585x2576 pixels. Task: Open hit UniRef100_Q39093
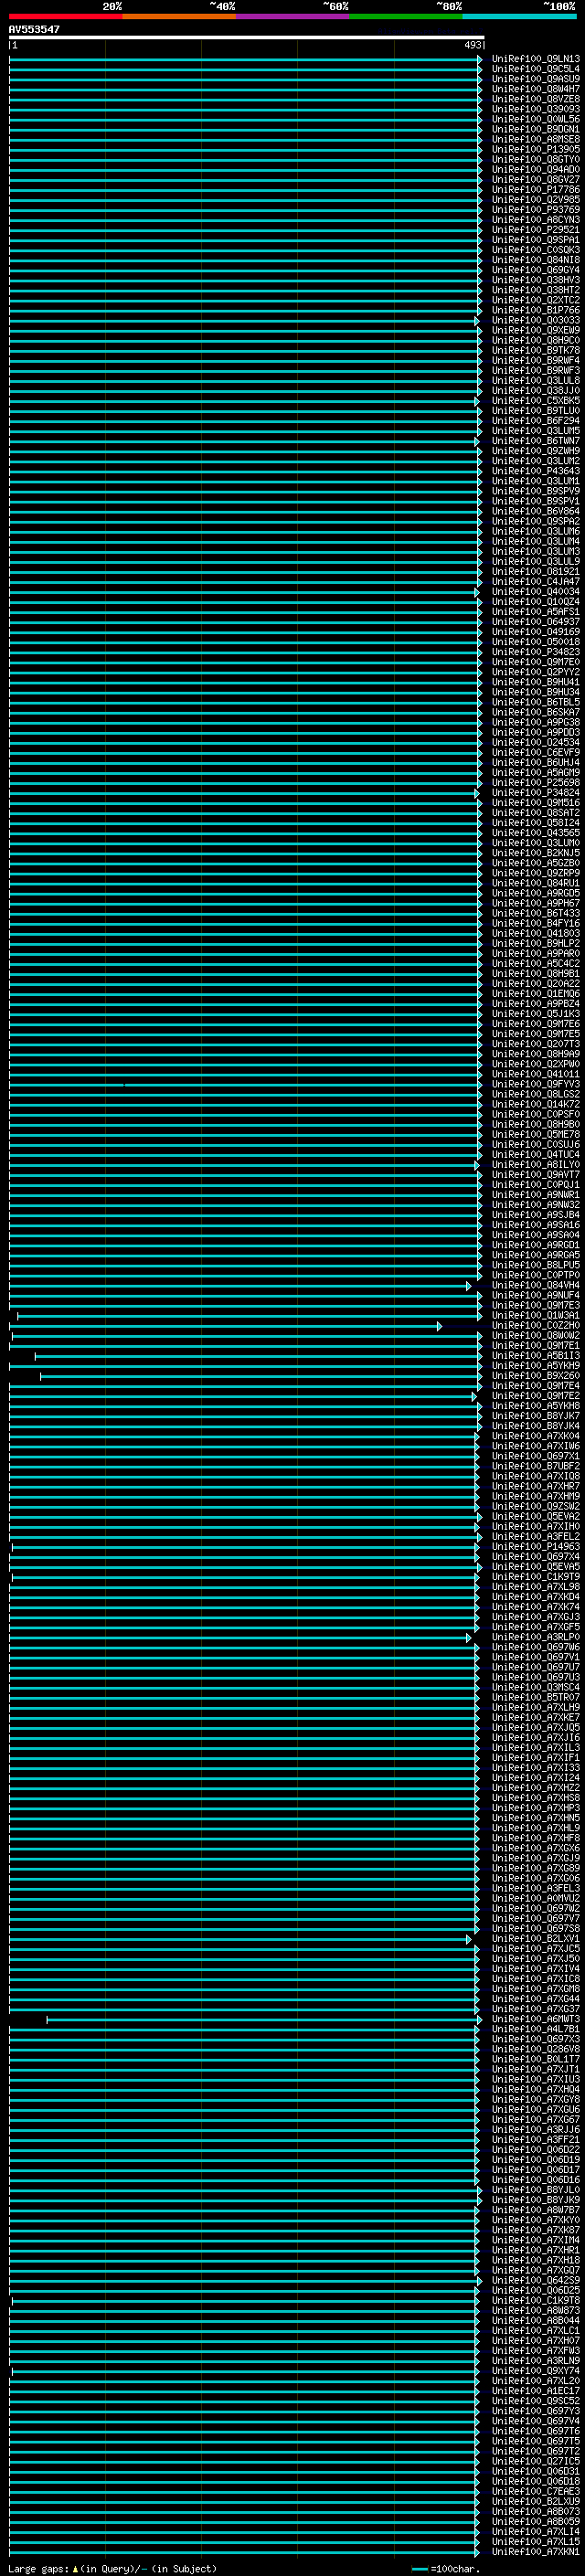535,109
